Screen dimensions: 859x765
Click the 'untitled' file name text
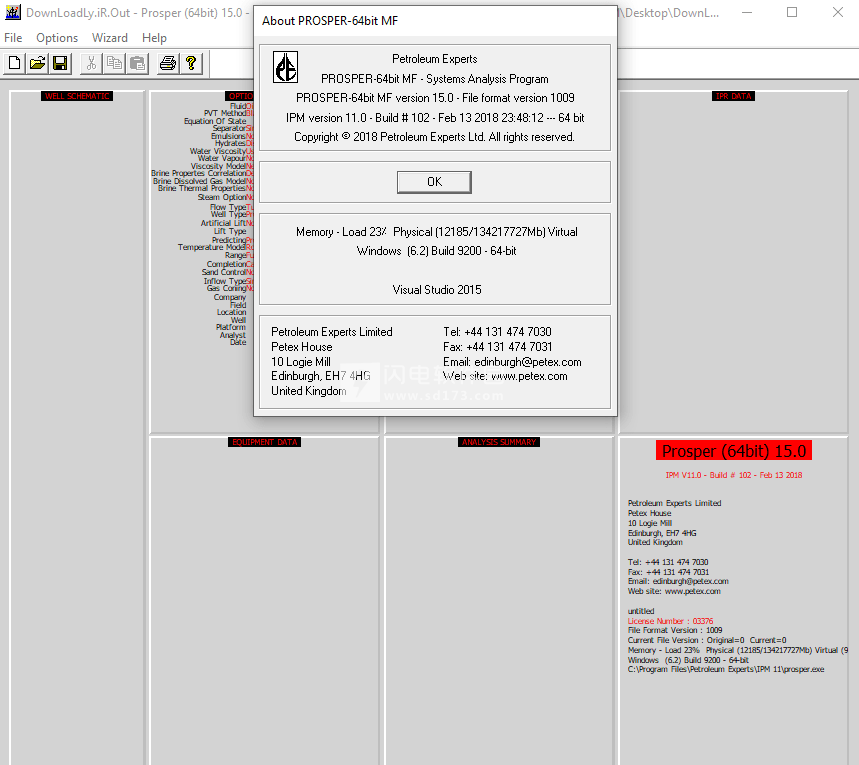coord(641,611)
